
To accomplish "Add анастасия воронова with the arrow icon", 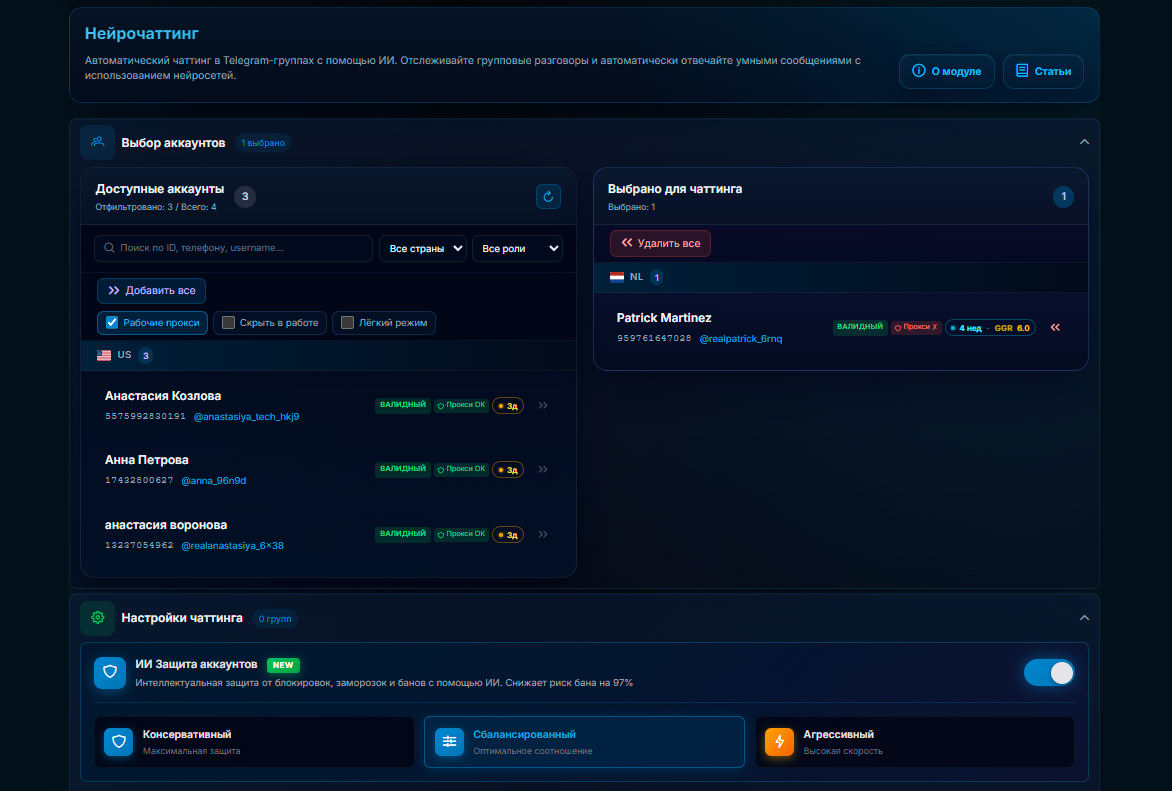I will click(x=543, y=535).
